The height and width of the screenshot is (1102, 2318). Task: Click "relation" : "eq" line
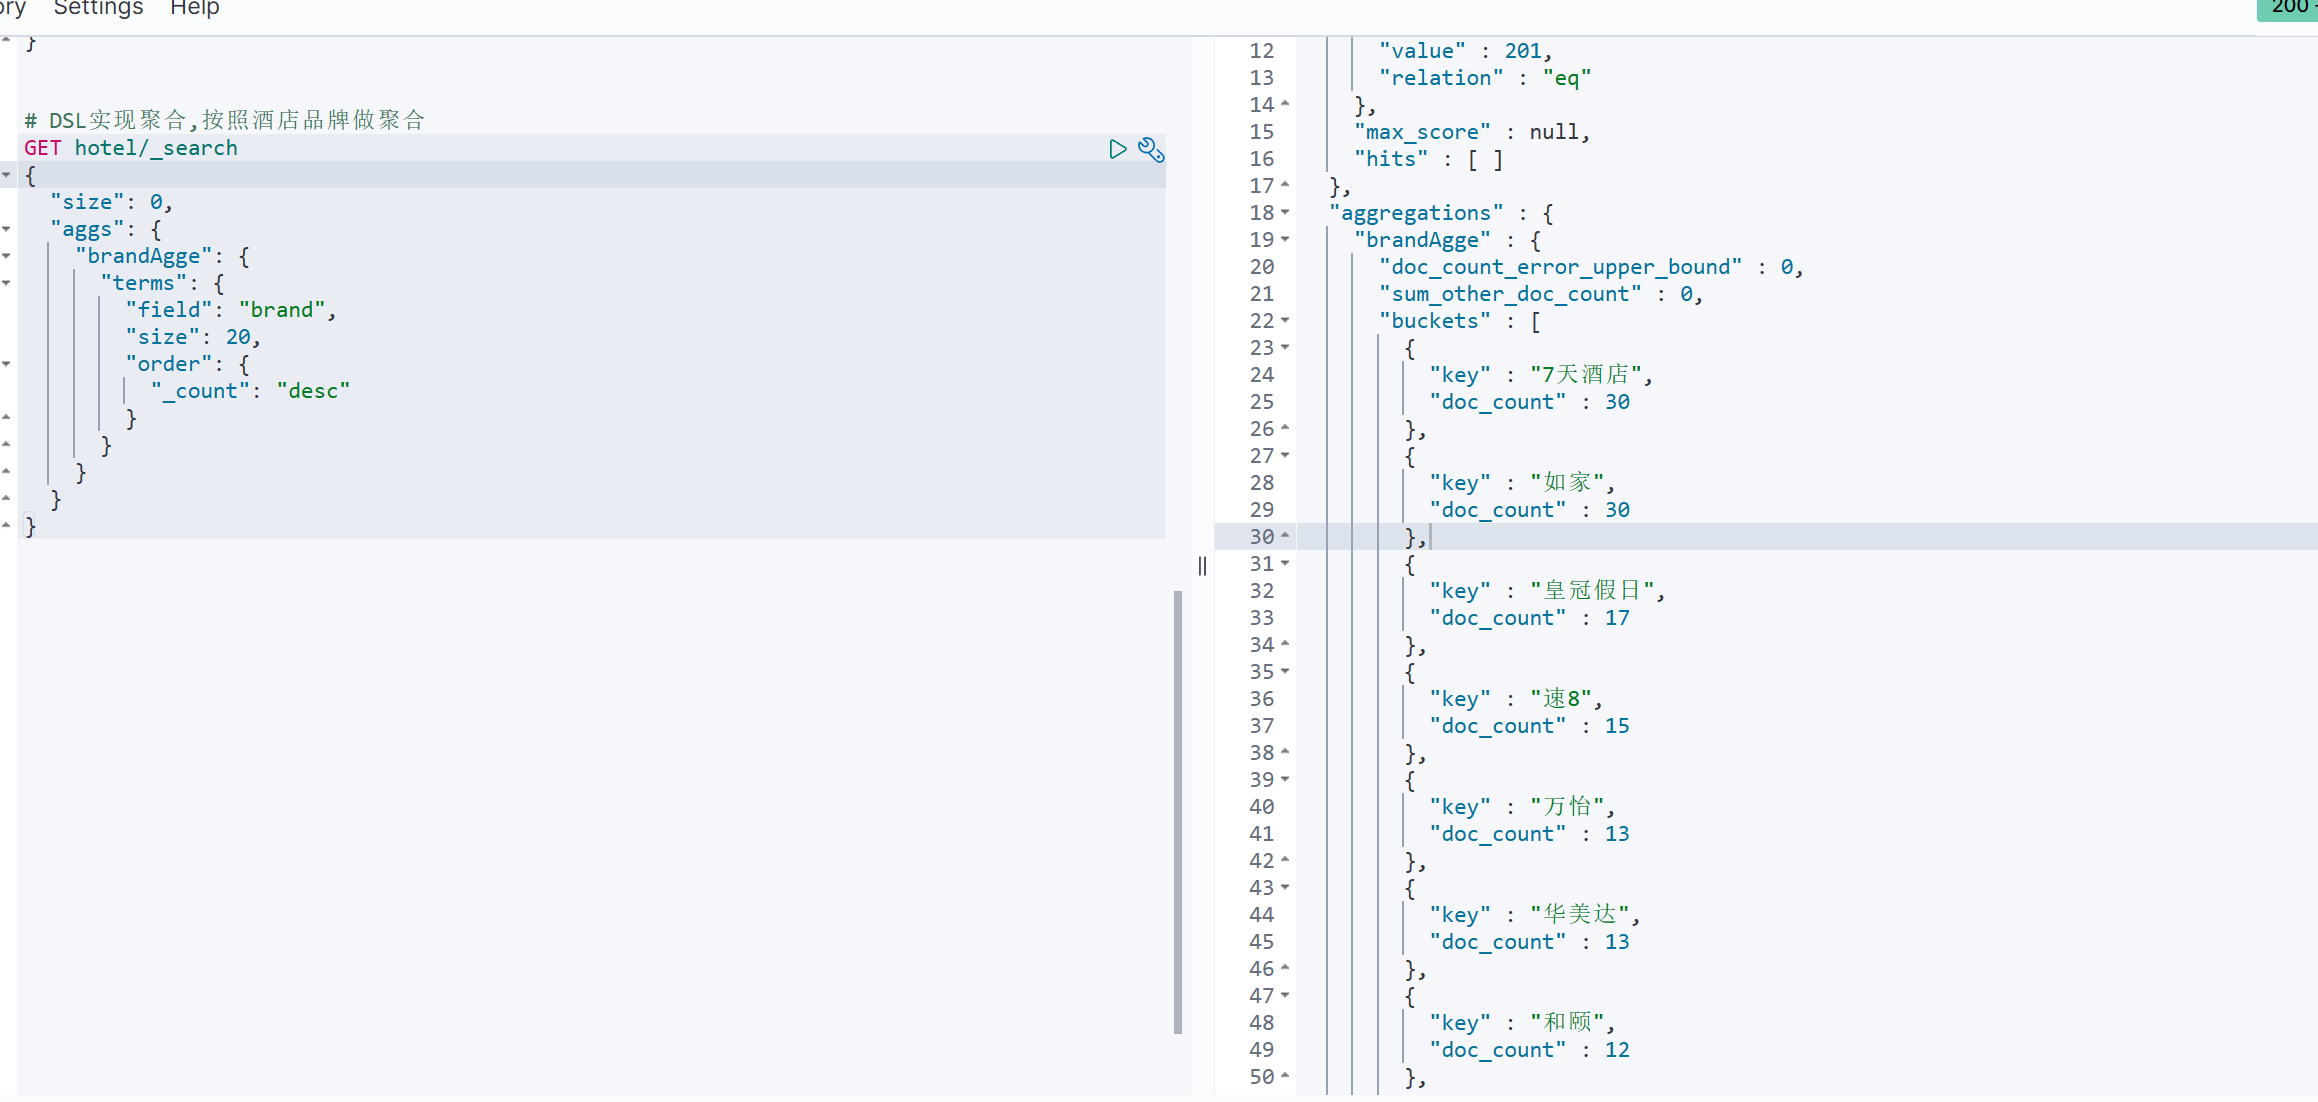point(1485,78)
